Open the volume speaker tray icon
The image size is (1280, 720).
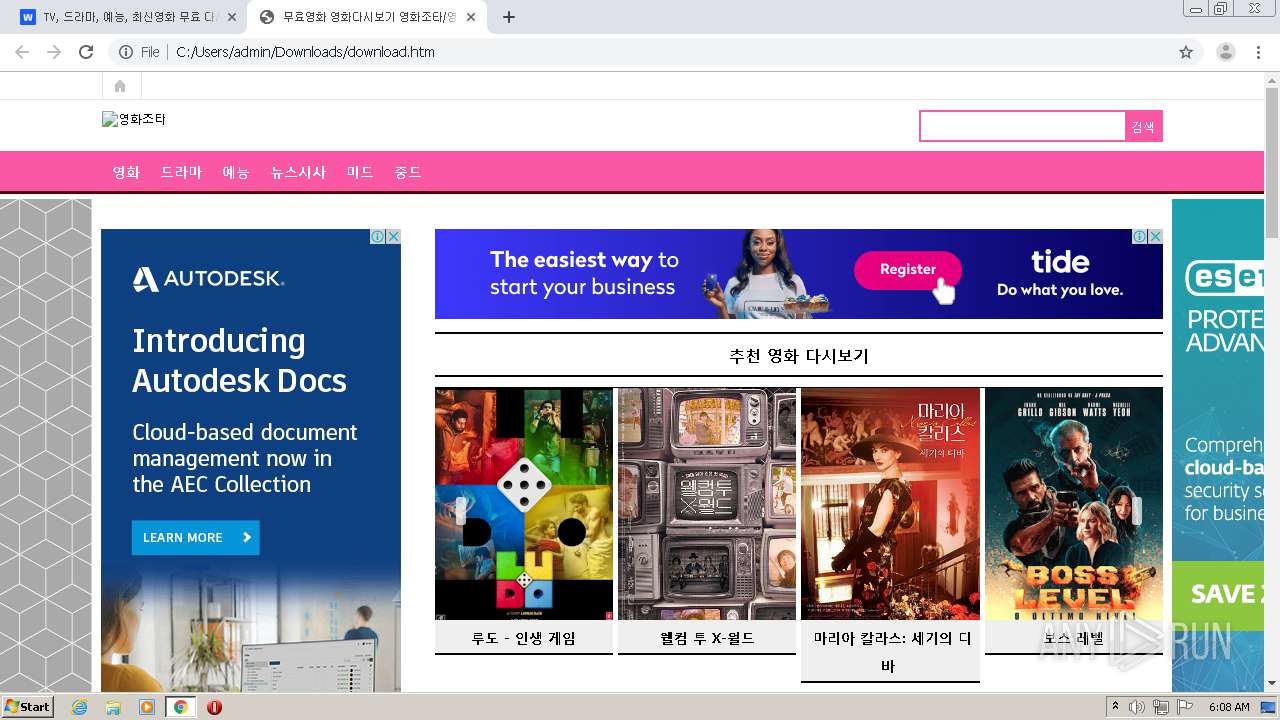[1137, 707]
